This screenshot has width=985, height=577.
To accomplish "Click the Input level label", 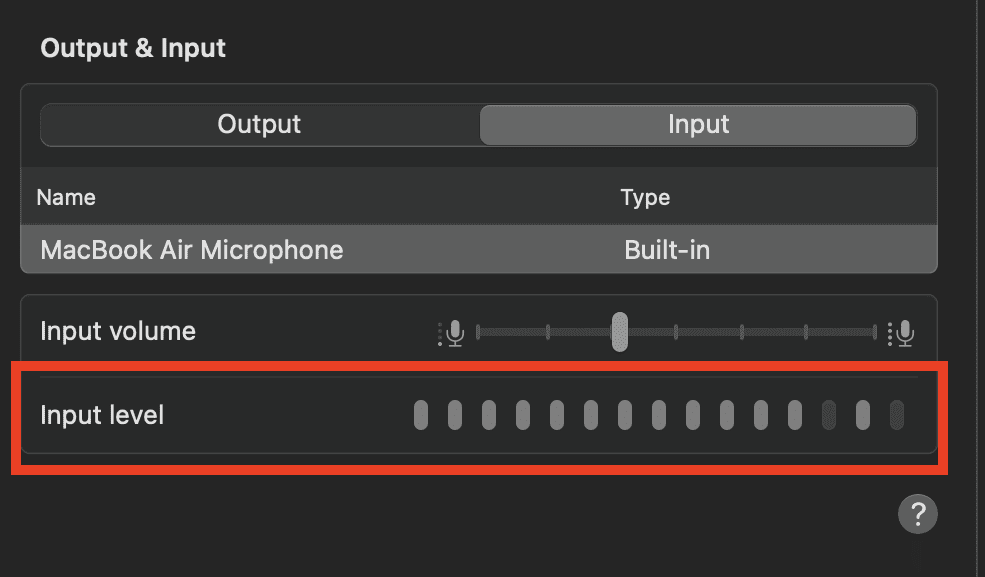I will (x=102, y=414).
